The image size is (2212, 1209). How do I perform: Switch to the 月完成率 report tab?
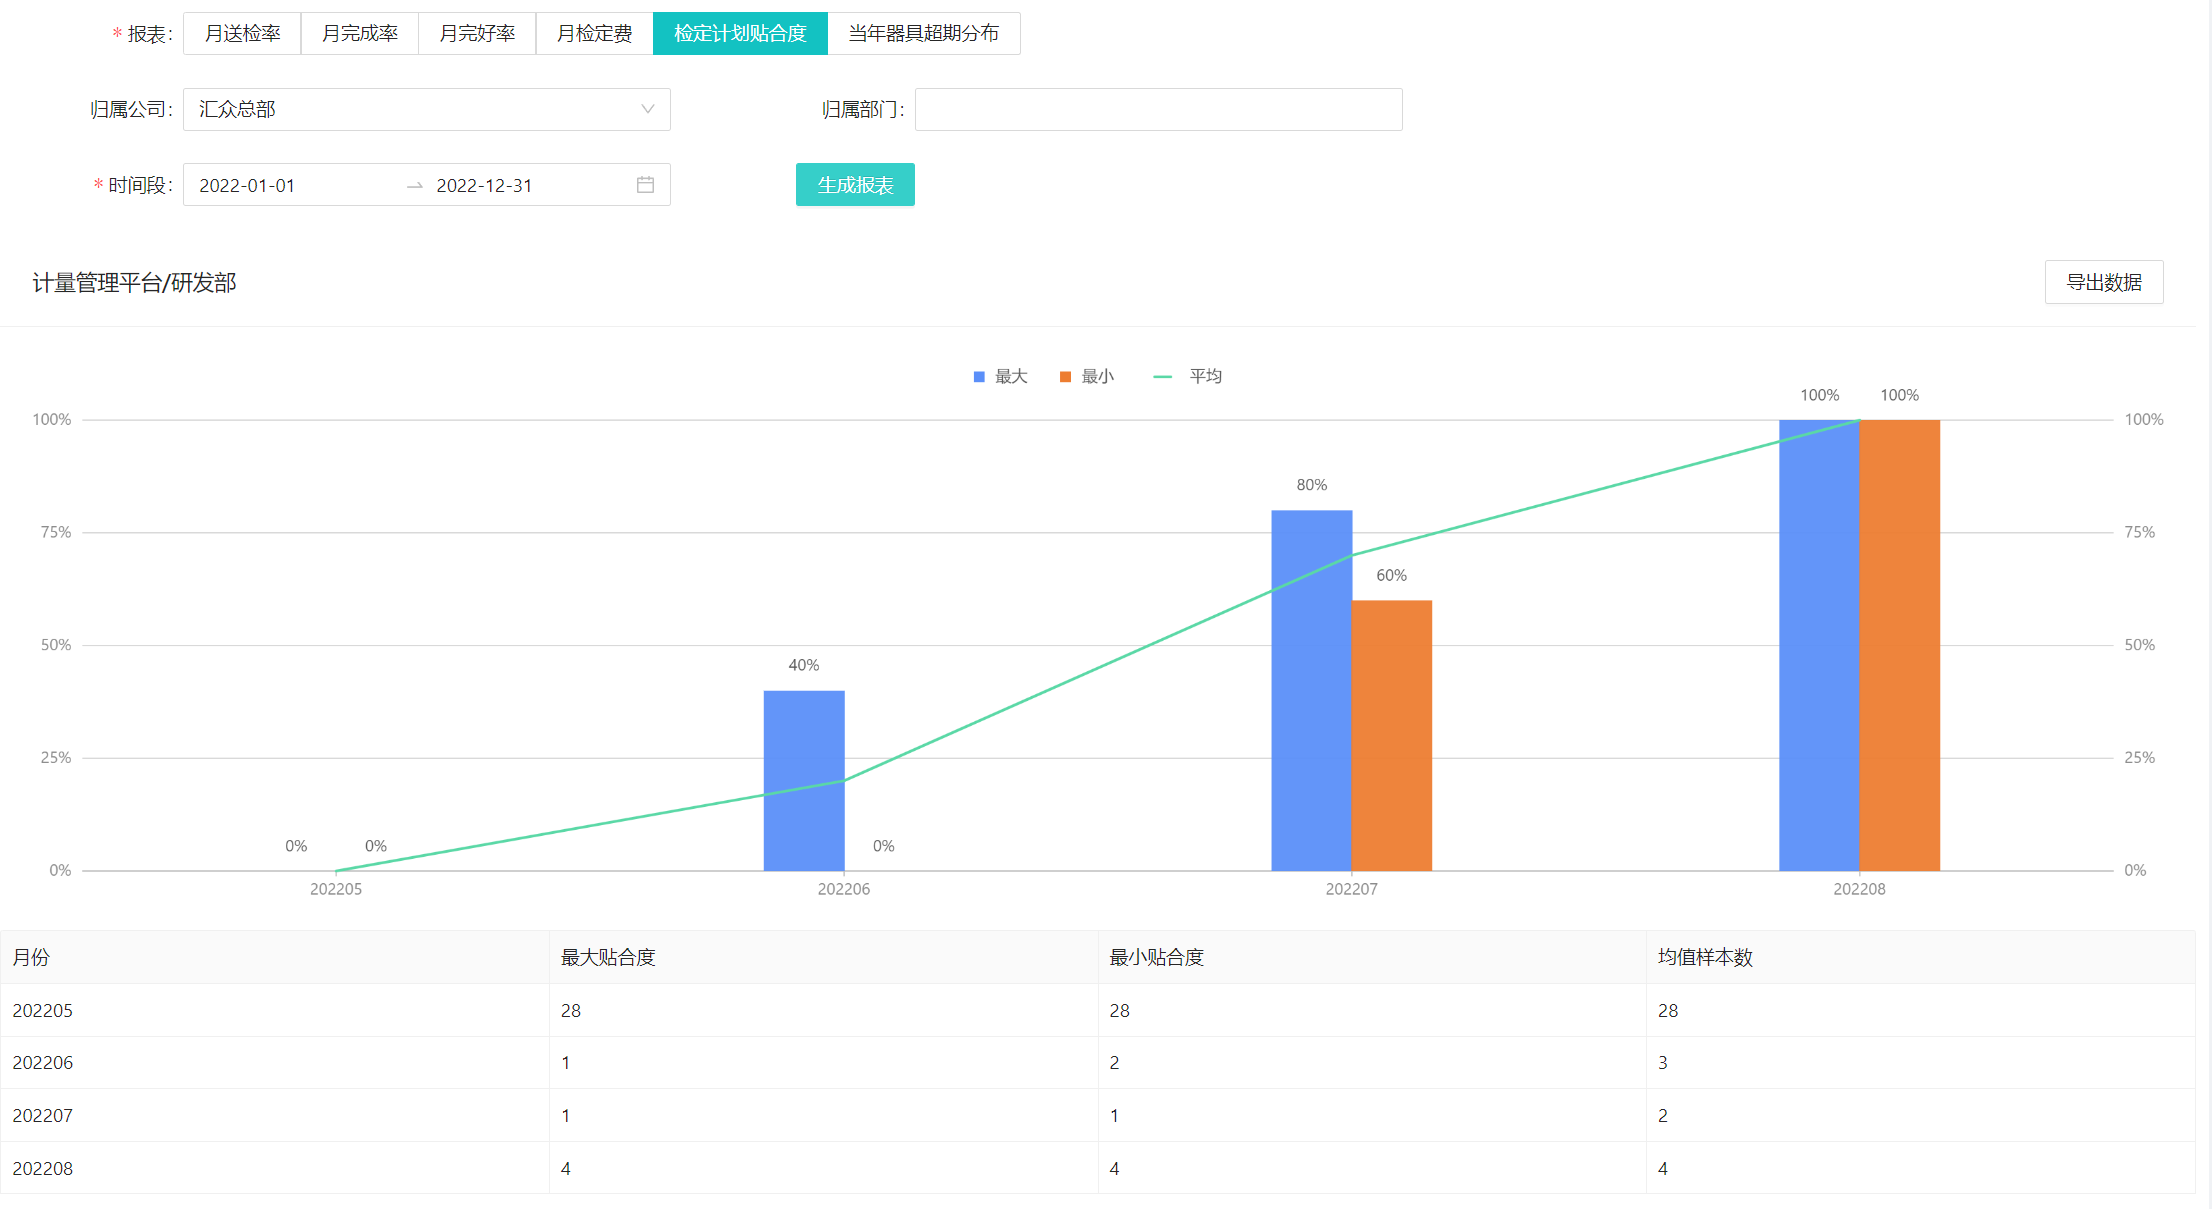(x=360, y=33)
